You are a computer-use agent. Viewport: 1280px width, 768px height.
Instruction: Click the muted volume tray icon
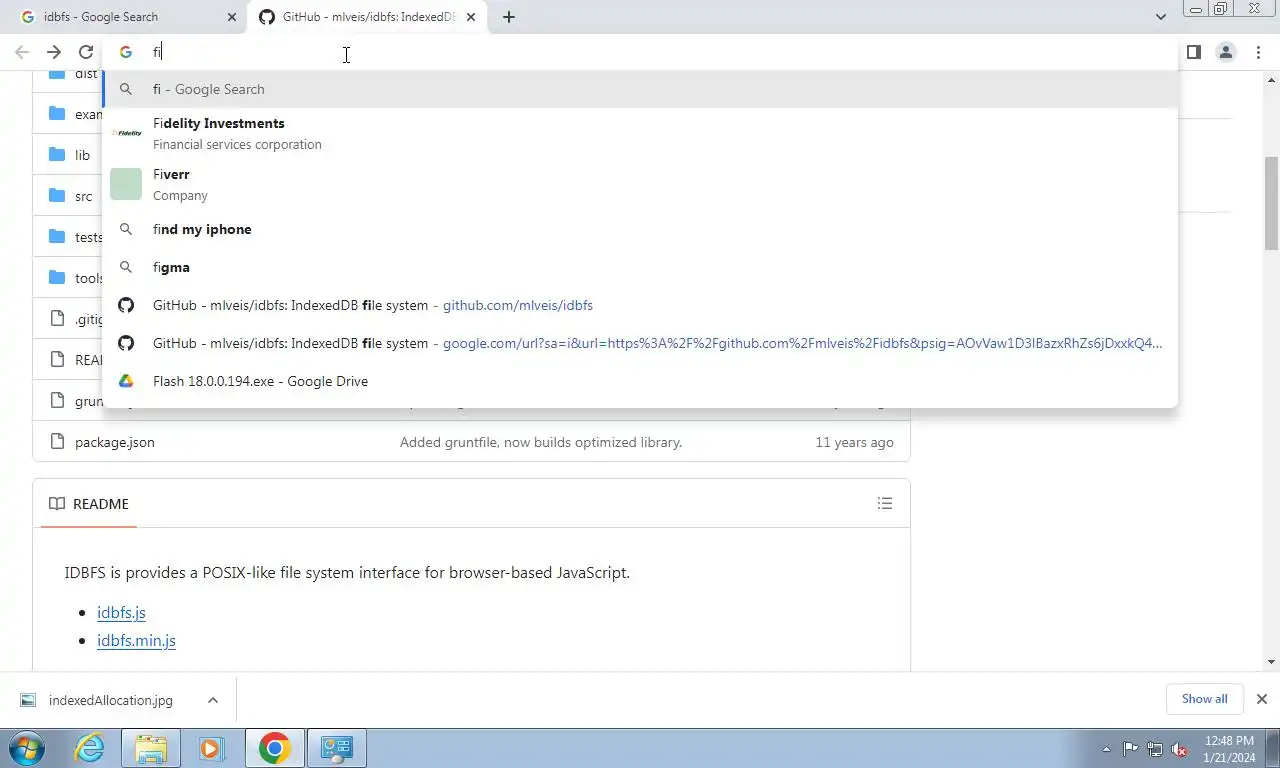[x=1179, y=749]
